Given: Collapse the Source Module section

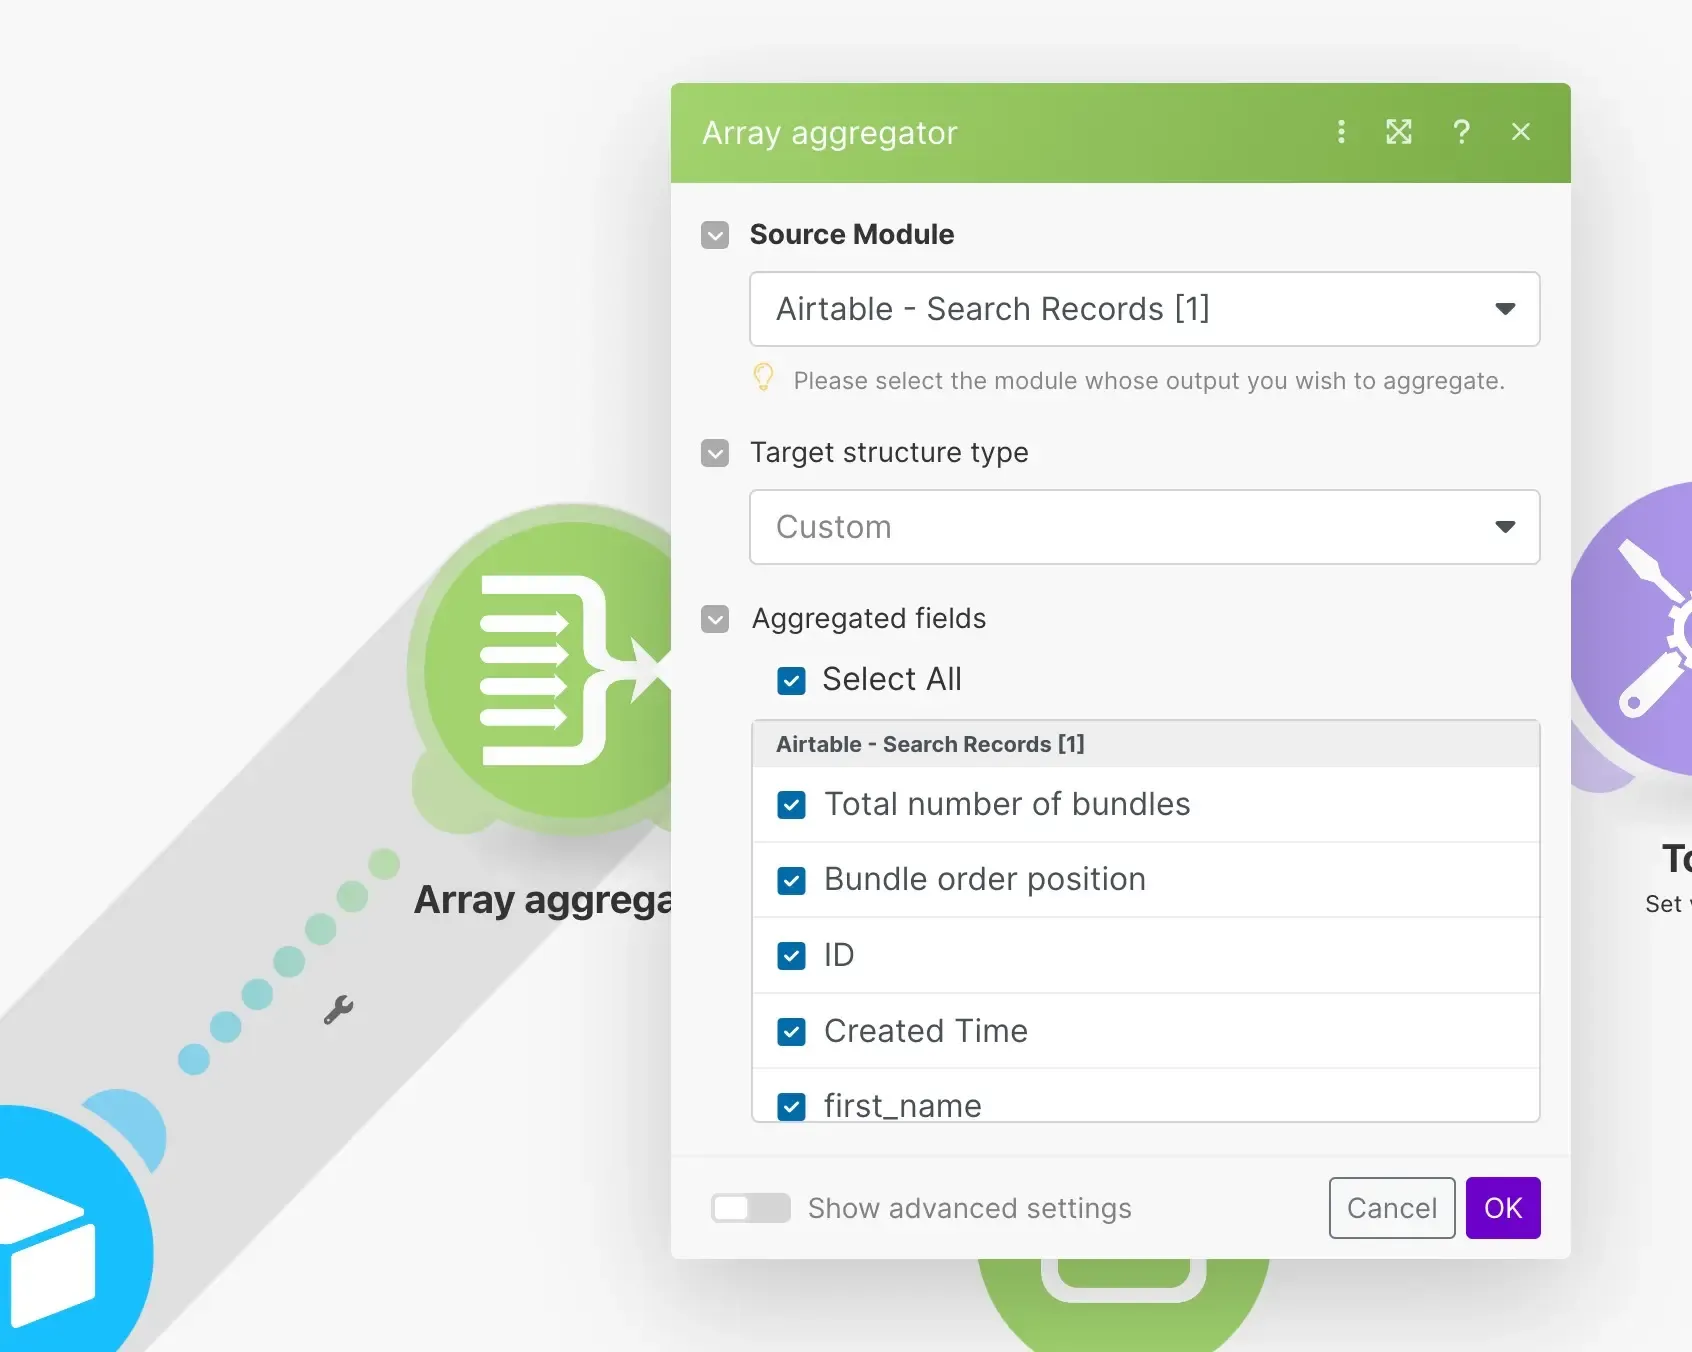Looking at the screenshot, I should pos(715,235).
